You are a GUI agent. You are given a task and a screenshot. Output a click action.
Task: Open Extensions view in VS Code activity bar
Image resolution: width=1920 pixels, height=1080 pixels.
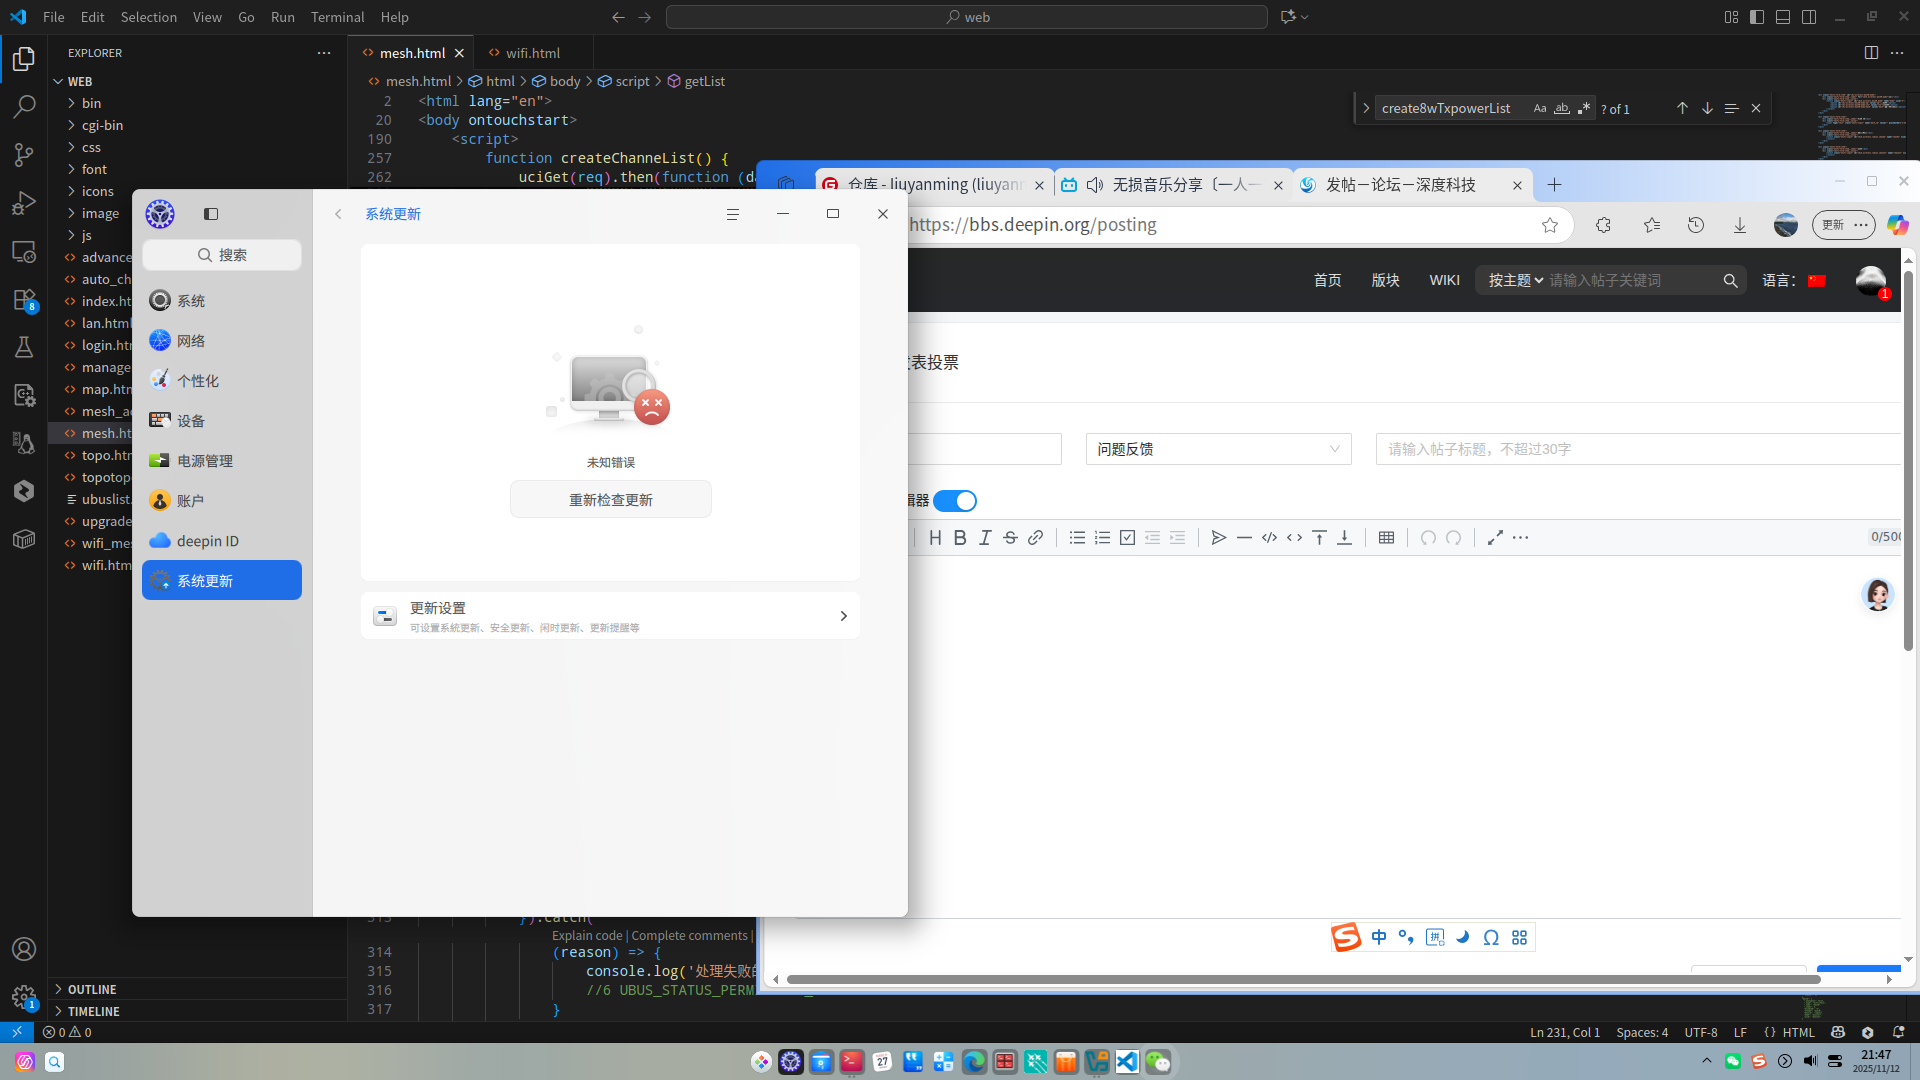click(24, 300)
